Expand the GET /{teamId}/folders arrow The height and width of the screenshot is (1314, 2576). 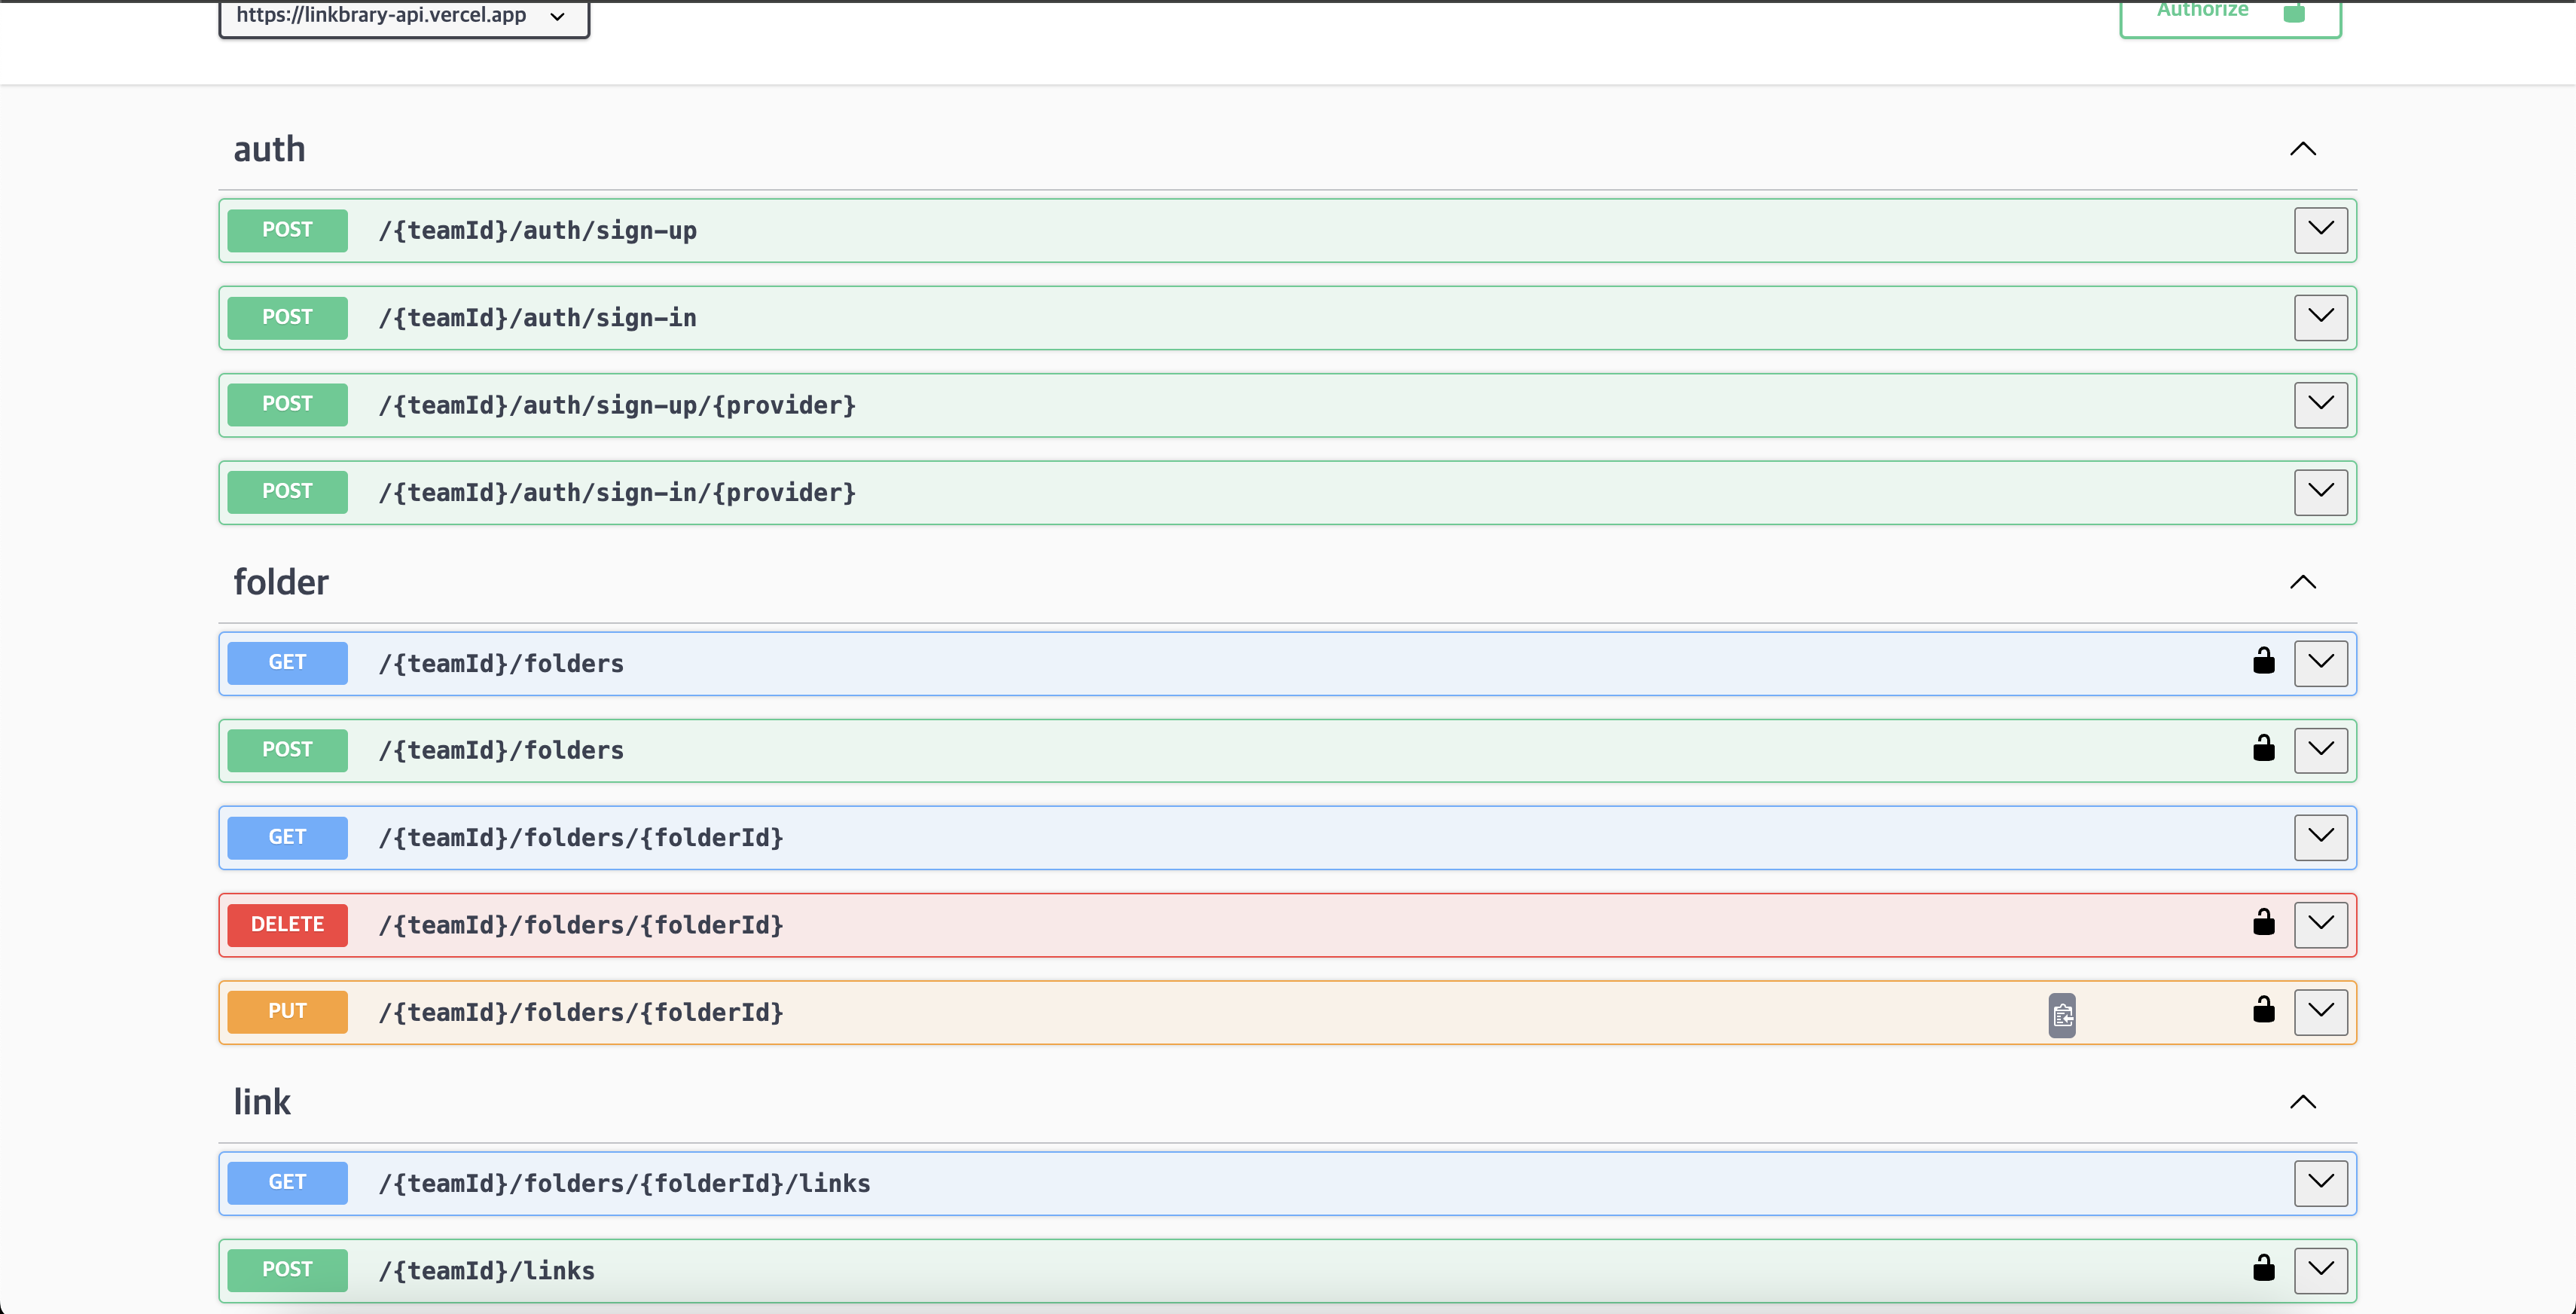pyautogui.click(x=2321, y=663)
